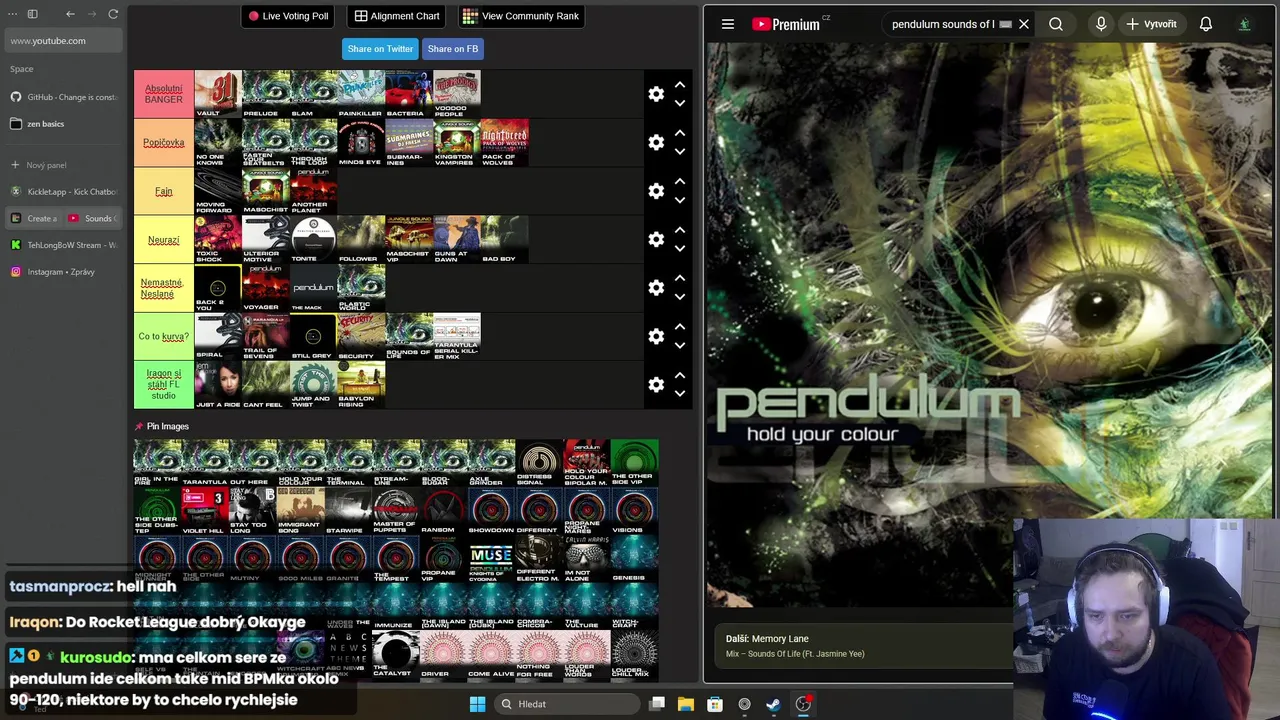Viewport: 1280px width, 720px height.
Task: Open the Alignment Chart
Action: click(x=397, y=16)
